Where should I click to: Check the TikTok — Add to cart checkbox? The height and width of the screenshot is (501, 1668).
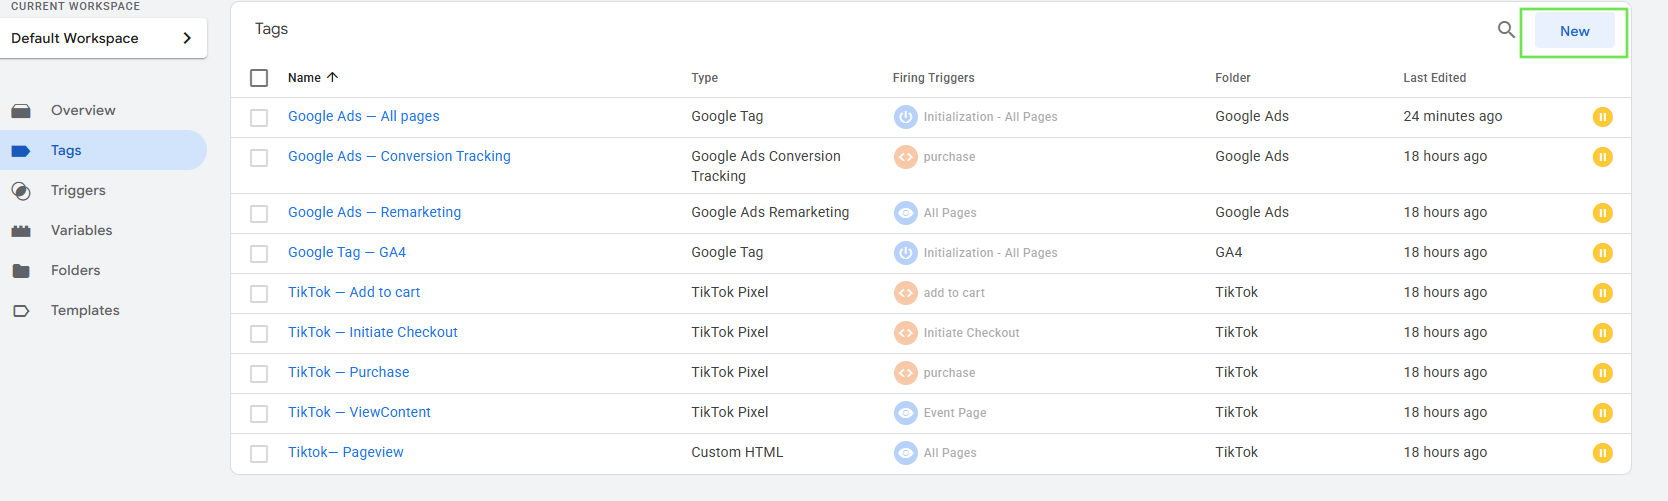tap(259, 294)
